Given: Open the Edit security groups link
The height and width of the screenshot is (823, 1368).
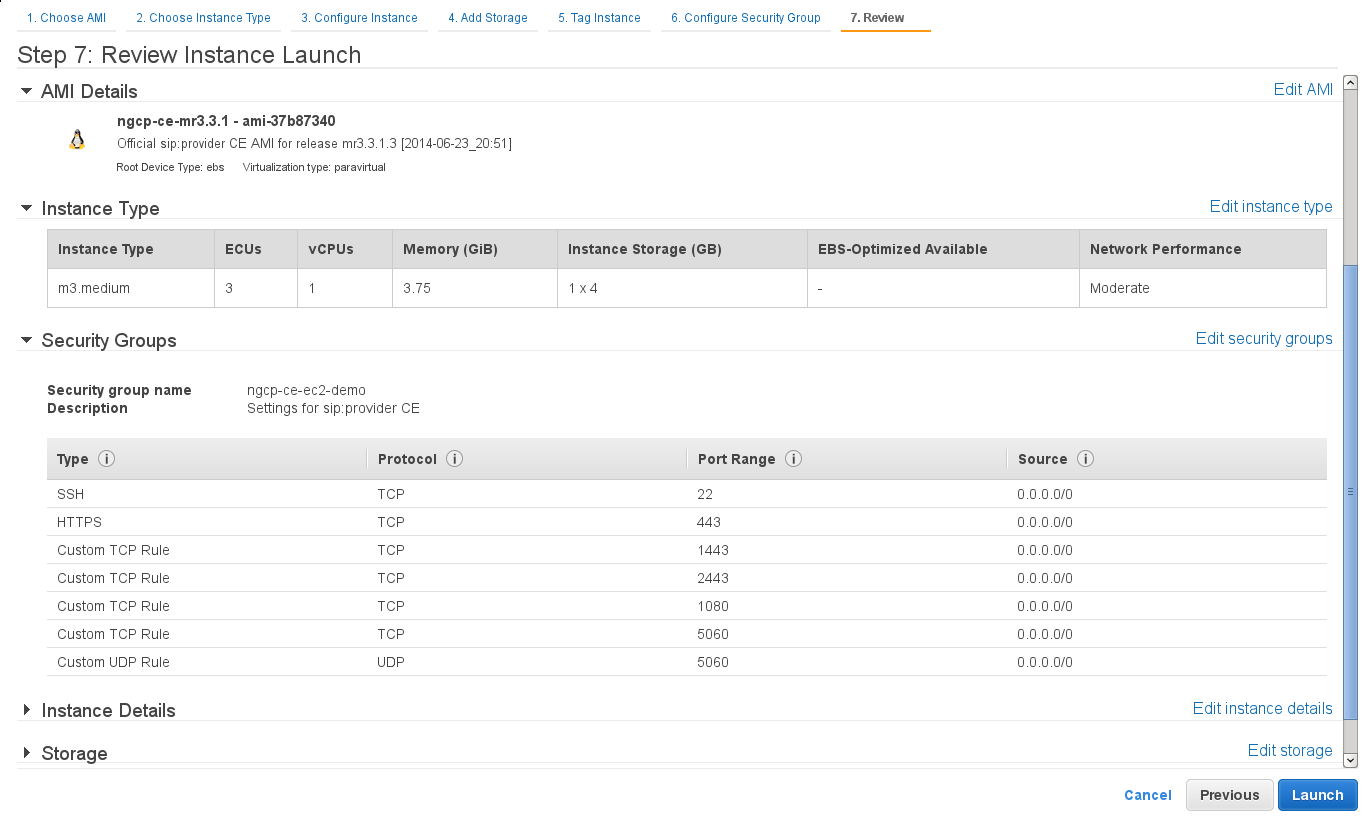Looking at the screenshot, I should coord(1263,338).
